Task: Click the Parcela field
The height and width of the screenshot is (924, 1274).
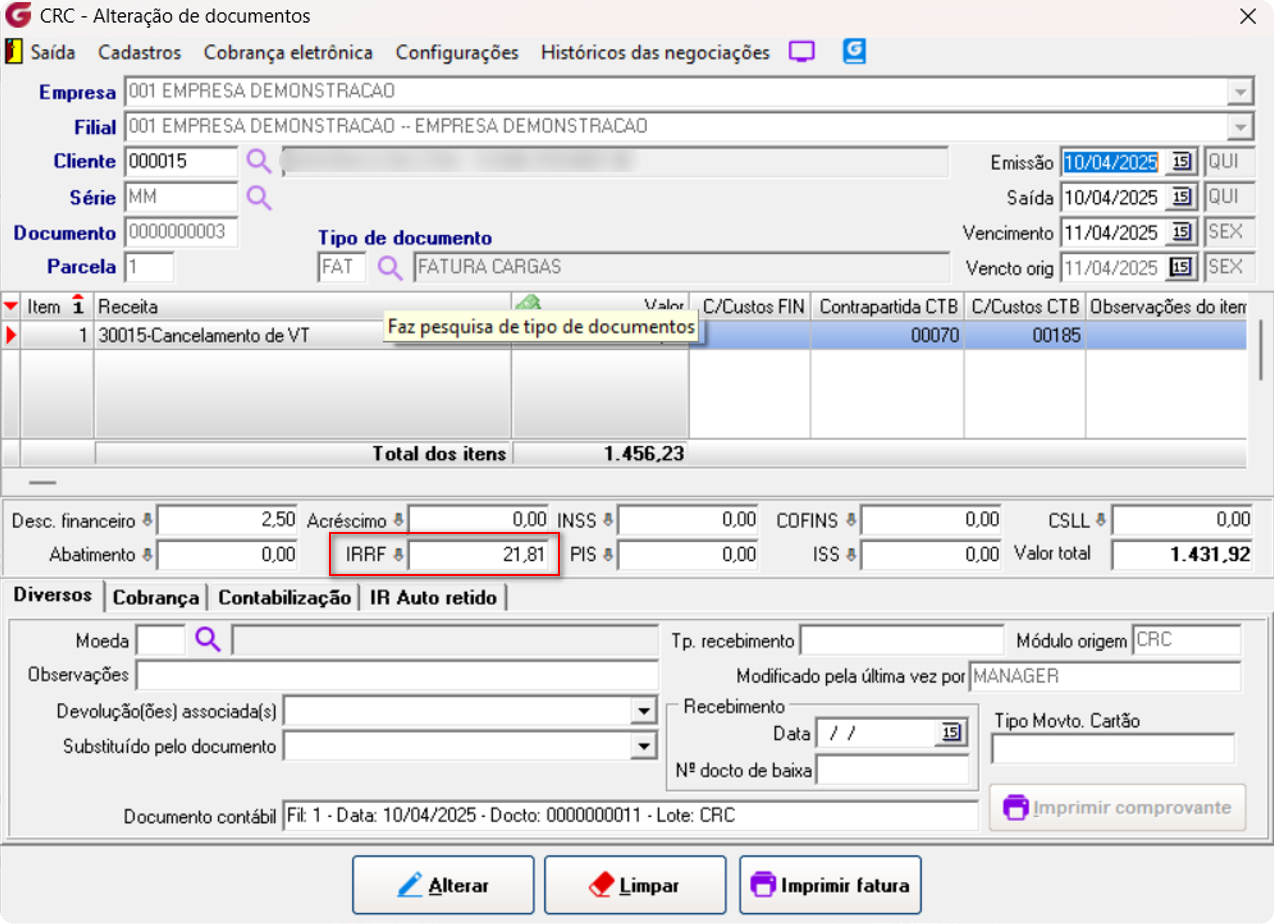Action: pos(149,267)
